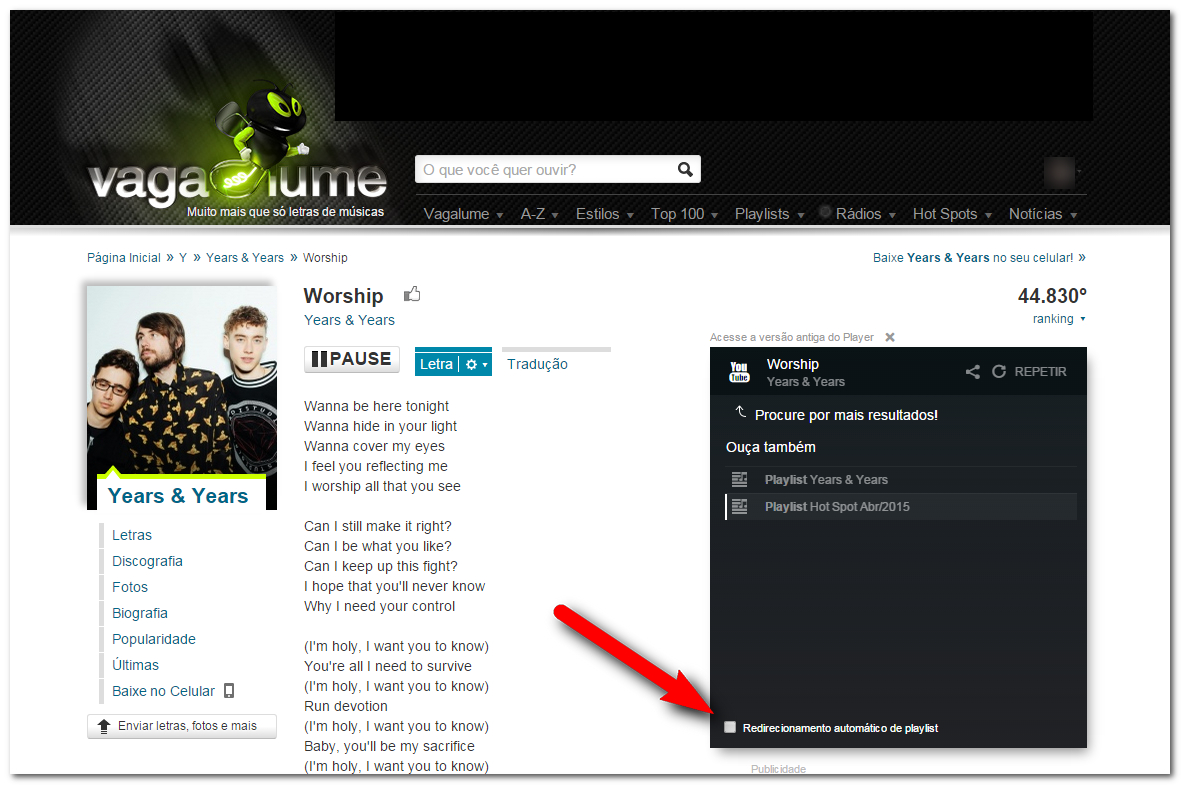Click the 44.830° ranking number
The image size is (1181, 785).
coord(1052,296)
